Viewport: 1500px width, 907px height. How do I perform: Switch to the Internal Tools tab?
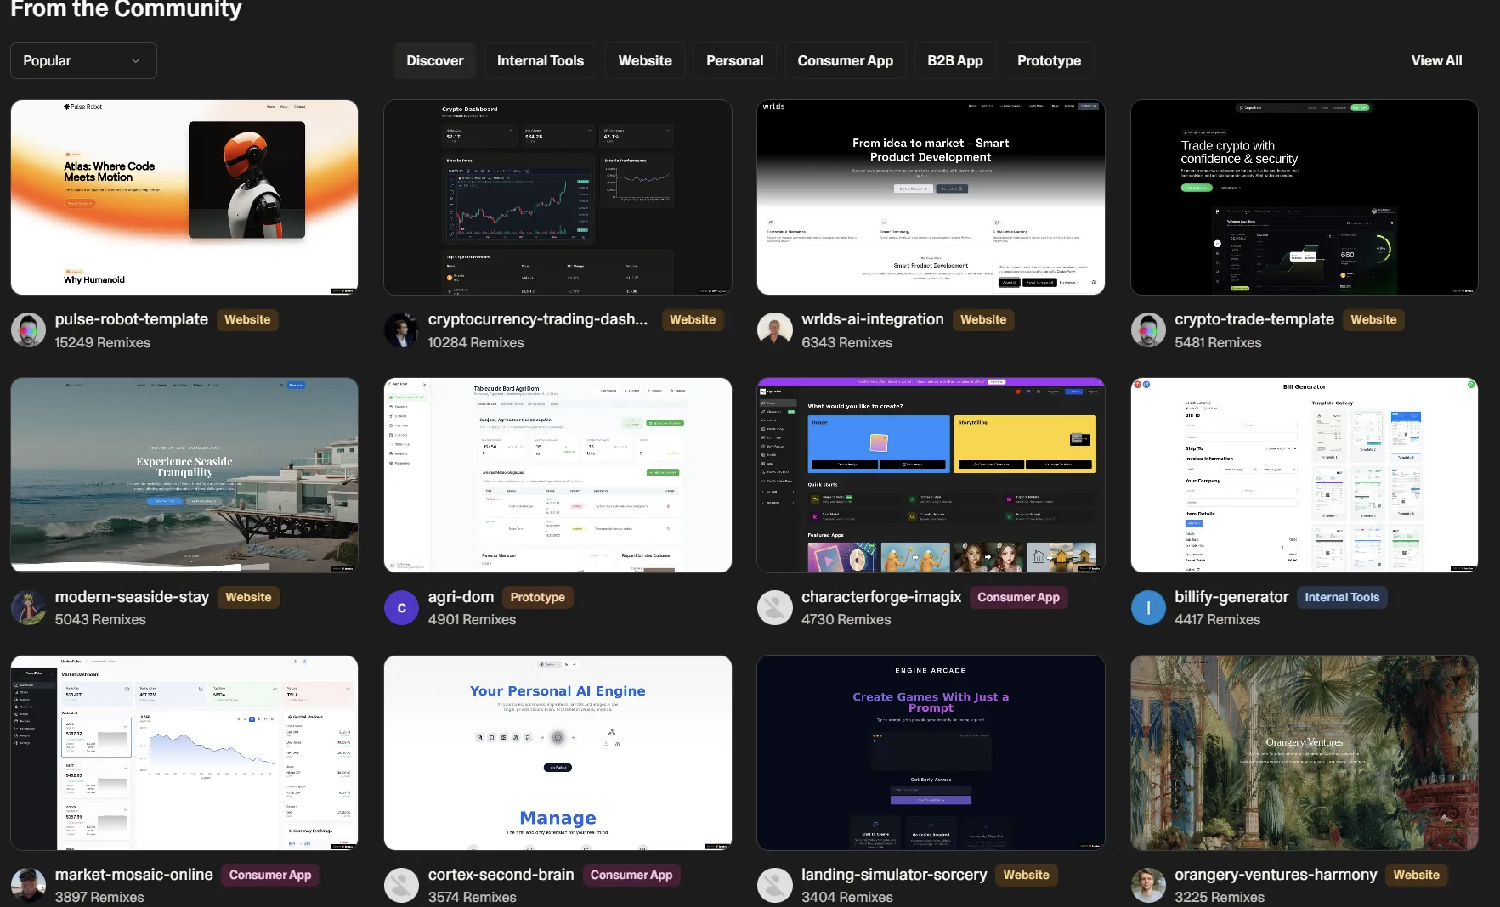[x=540, y=61]
